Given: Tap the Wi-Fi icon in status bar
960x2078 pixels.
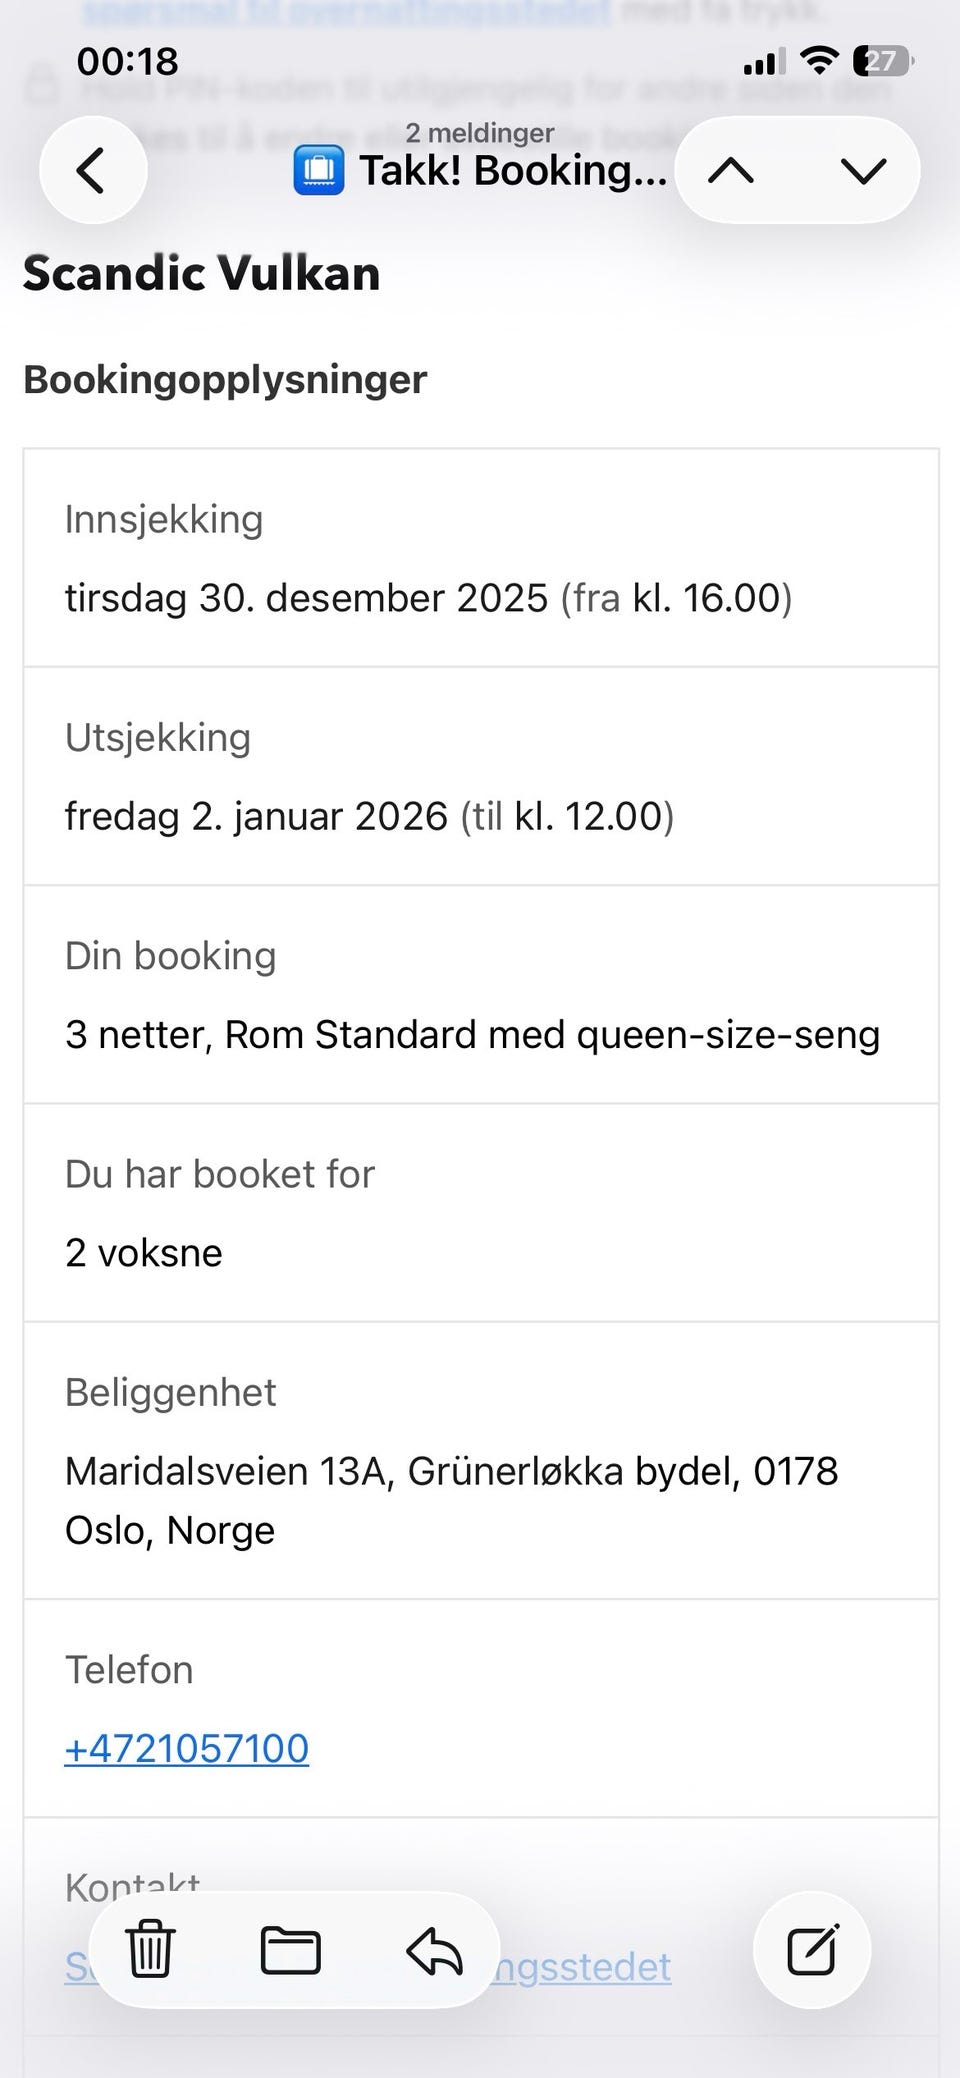Looking at the screenshot, I should click(x=821, y=61).
